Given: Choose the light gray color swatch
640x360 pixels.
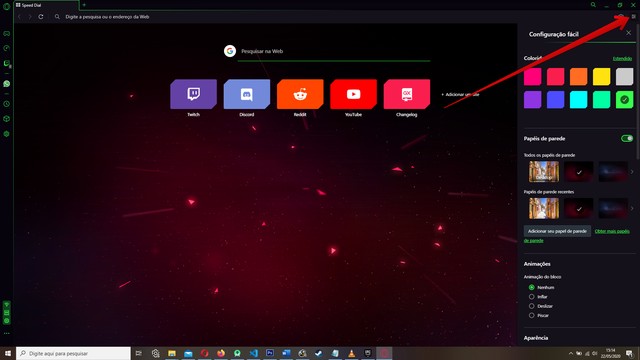Looking at the screenshot, I should 624,77.
